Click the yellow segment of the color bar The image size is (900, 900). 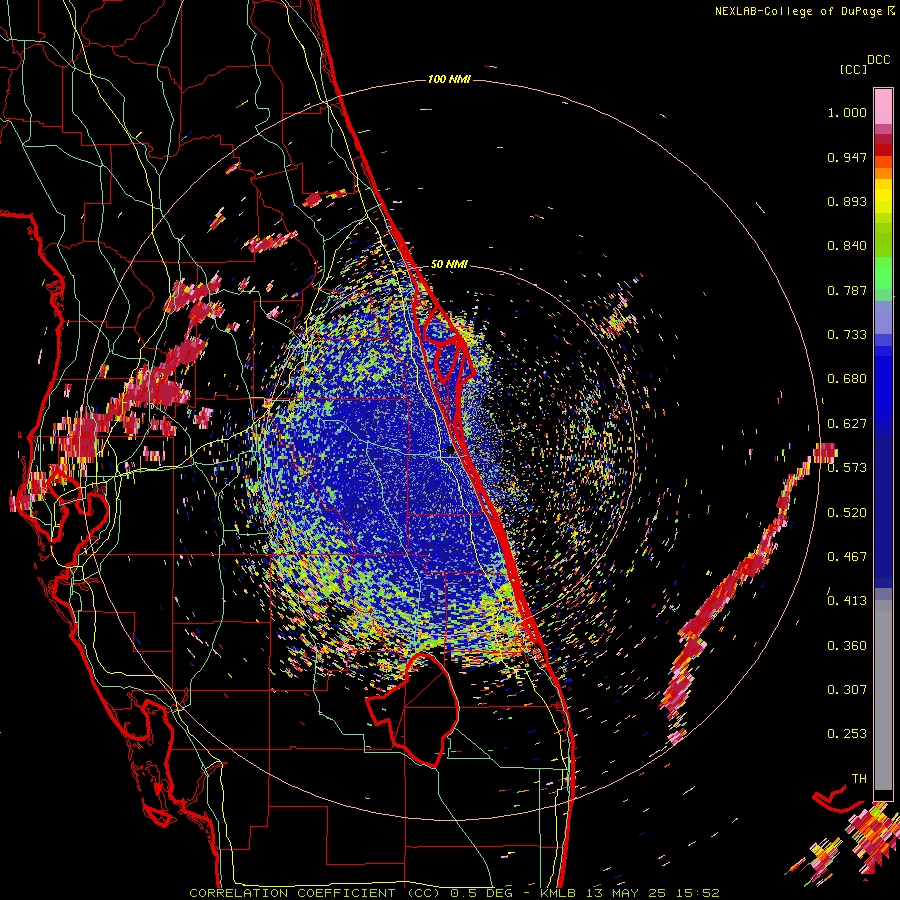[x=883, y=196]
